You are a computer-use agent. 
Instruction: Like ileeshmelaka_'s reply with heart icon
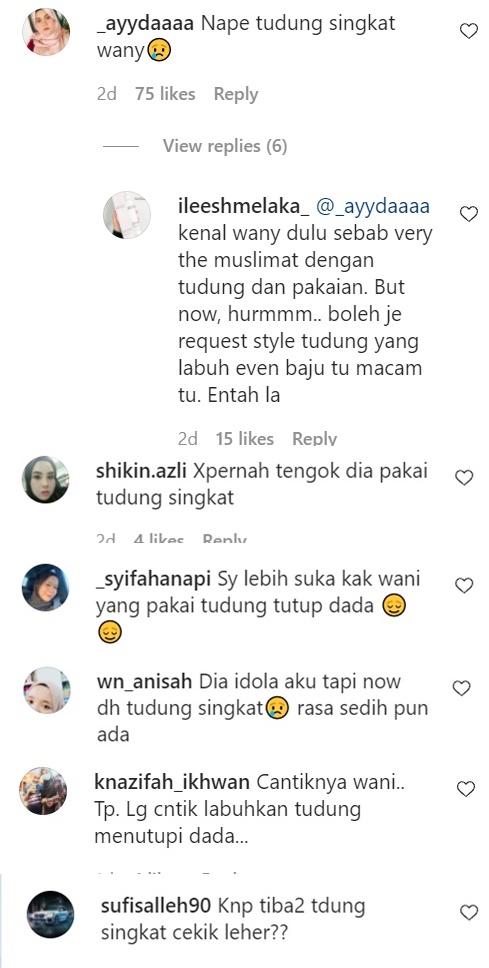pos(469,214)
